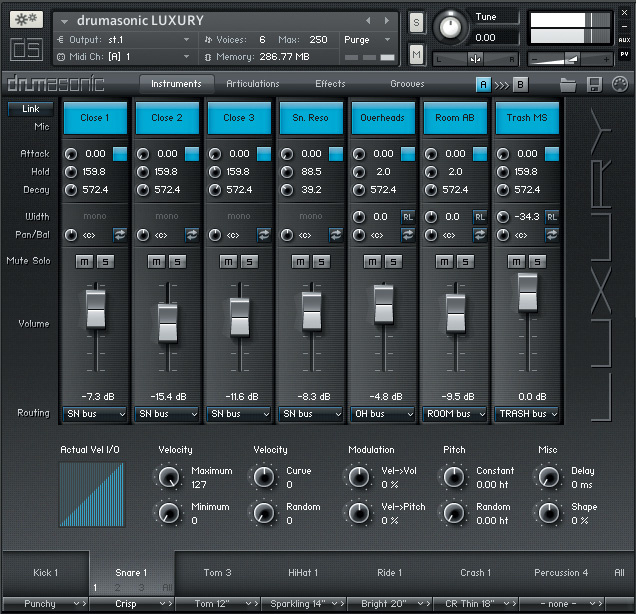Open the Midi Ch dropdown
This screenshot has height=614, width=636.
pos(124,57)
